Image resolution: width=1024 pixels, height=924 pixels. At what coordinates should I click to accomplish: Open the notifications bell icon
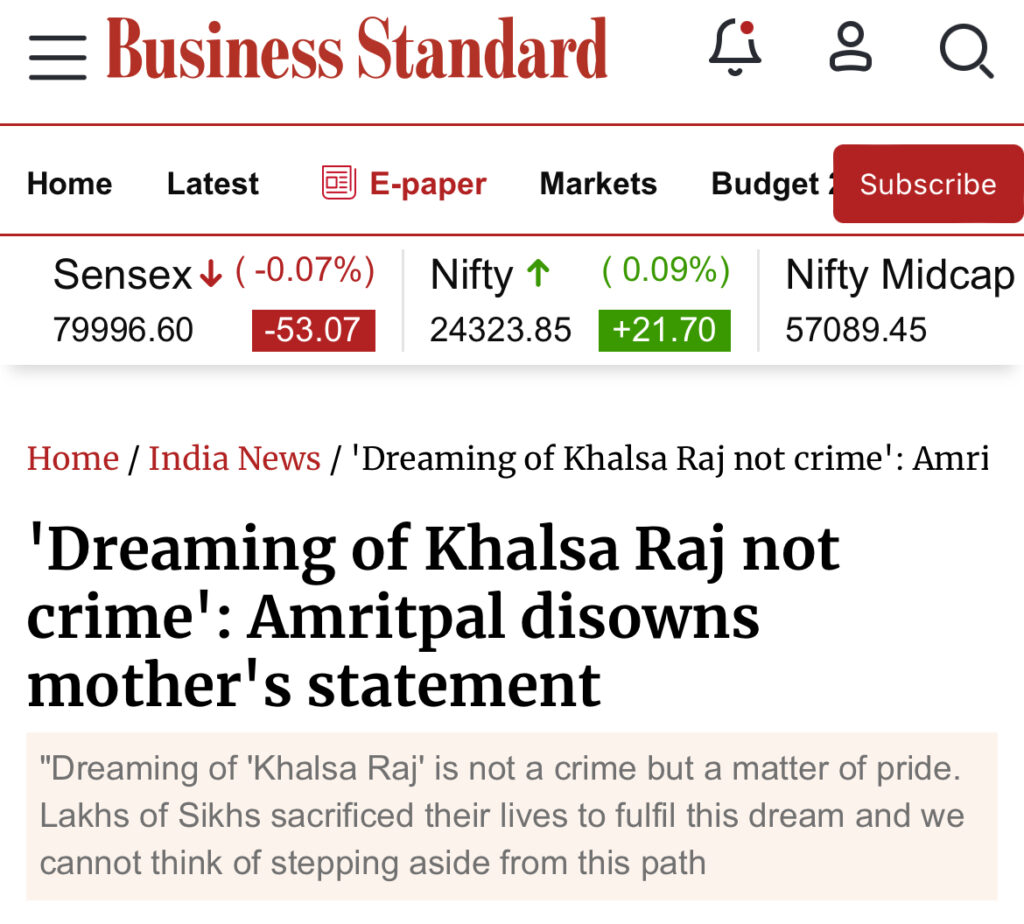coord(735,48)
